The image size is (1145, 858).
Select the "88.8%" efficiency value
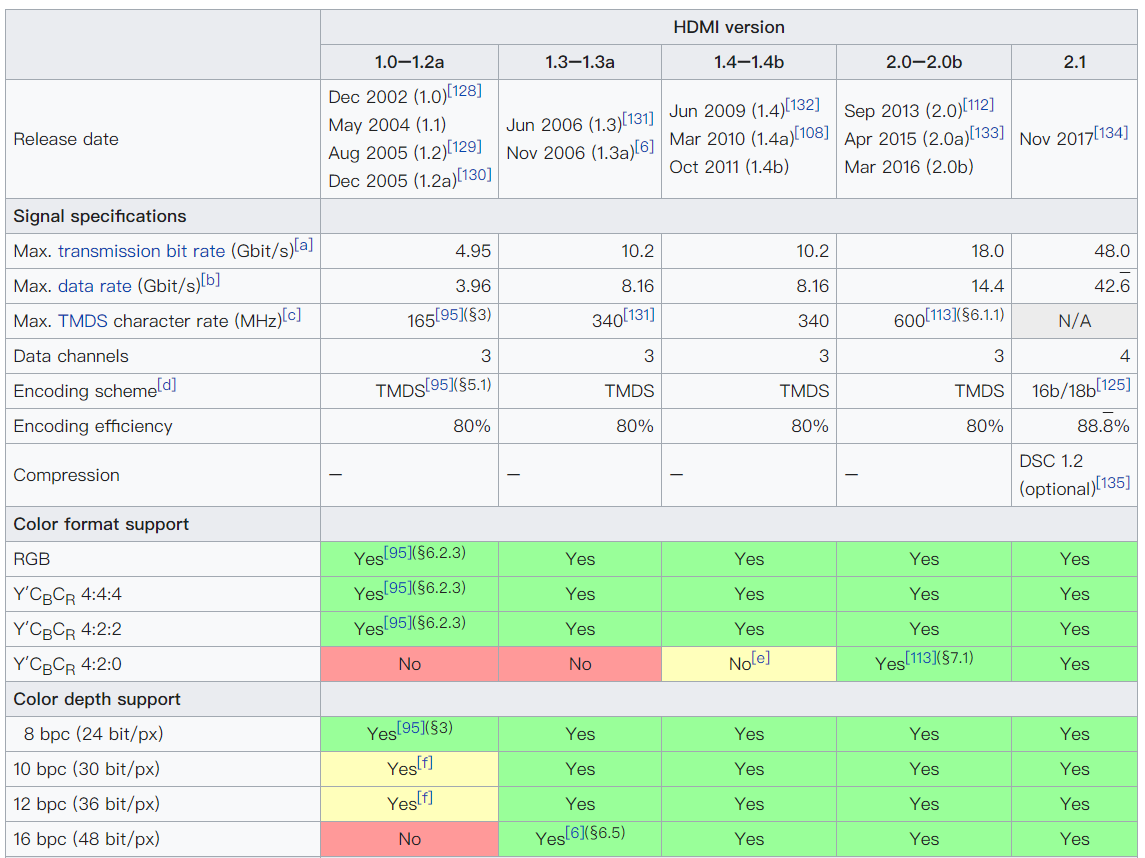[x=1103, y=426]
